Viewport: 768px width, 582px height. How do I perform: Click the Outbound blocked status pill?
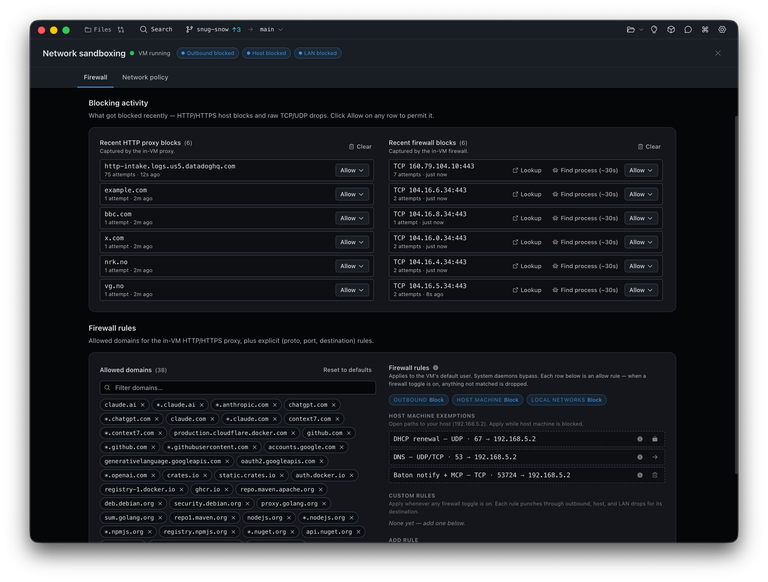point(208,53)
